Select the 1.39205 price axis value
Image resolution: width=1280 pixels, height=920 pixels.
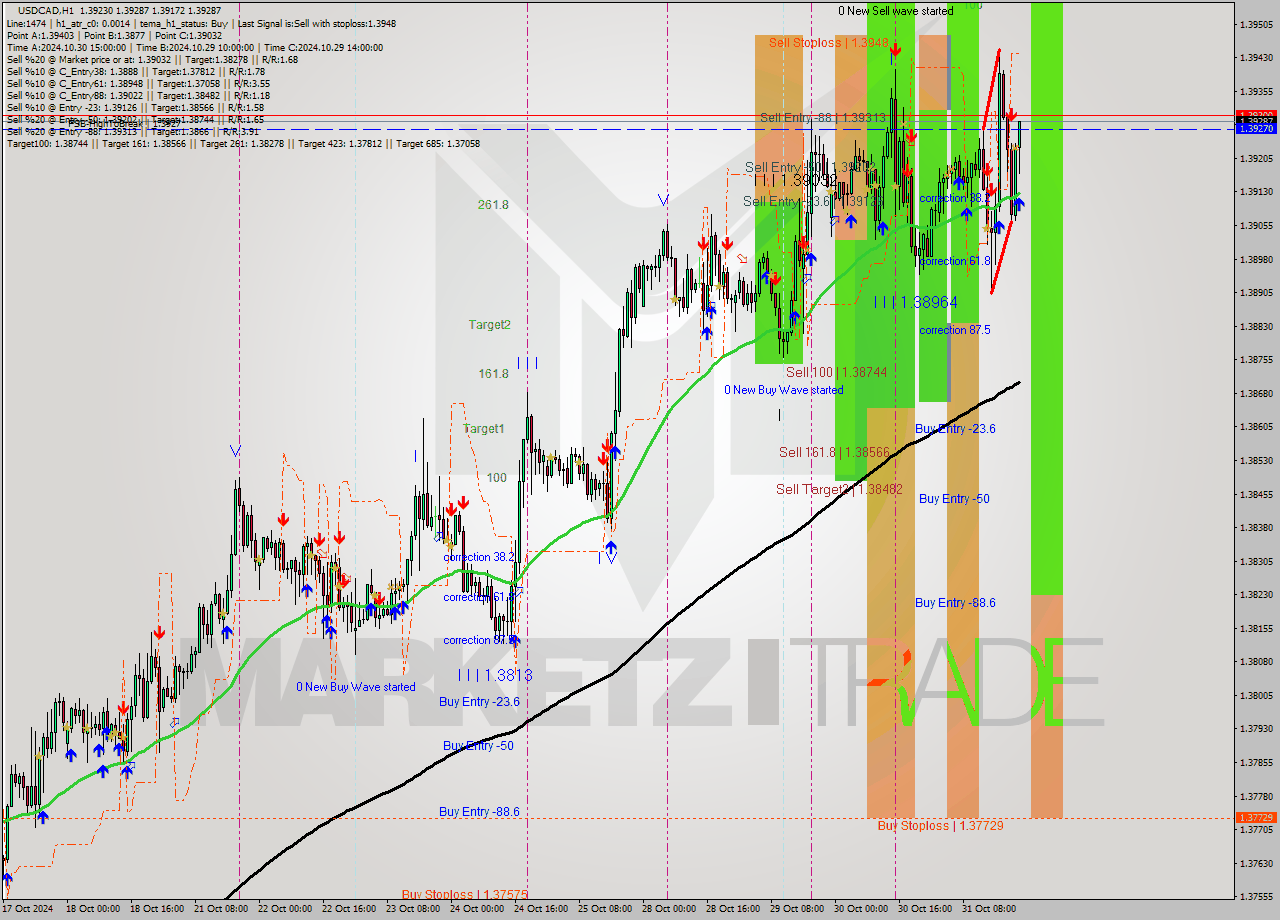[1255, 158]
